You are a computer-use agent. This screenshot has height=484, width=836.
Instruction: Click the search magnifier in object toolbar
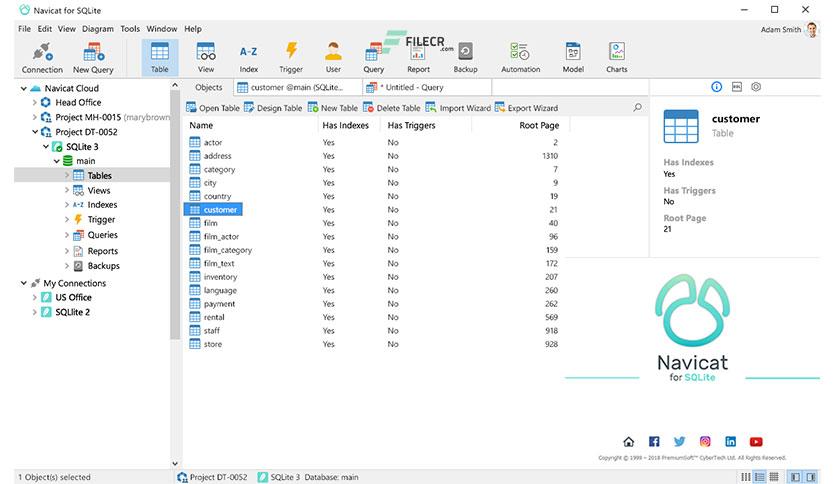click(x=638, y=108)
